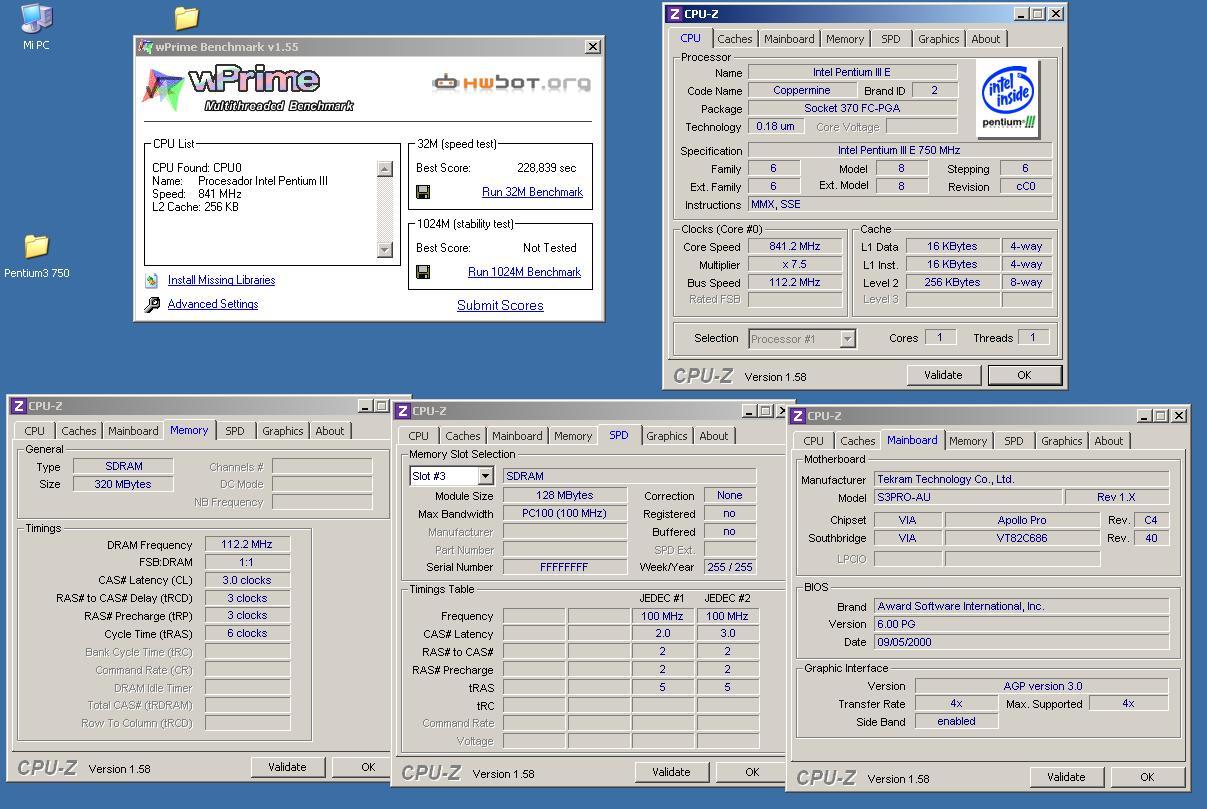Click the CAS# Latency 3.0 clocks value
The width and height of the screenshot is (1207, 809).
pos(247,581)
